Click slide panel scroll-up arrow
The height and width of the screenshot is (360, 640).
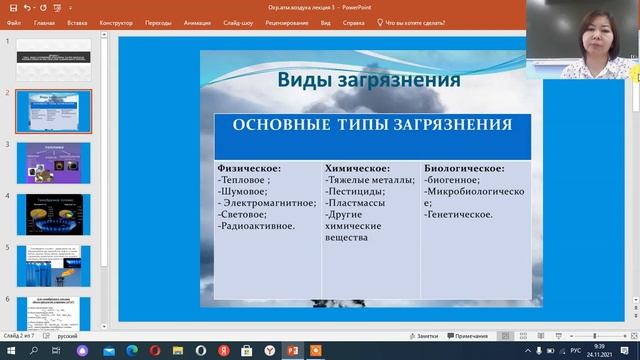click(x=104, y=35)
